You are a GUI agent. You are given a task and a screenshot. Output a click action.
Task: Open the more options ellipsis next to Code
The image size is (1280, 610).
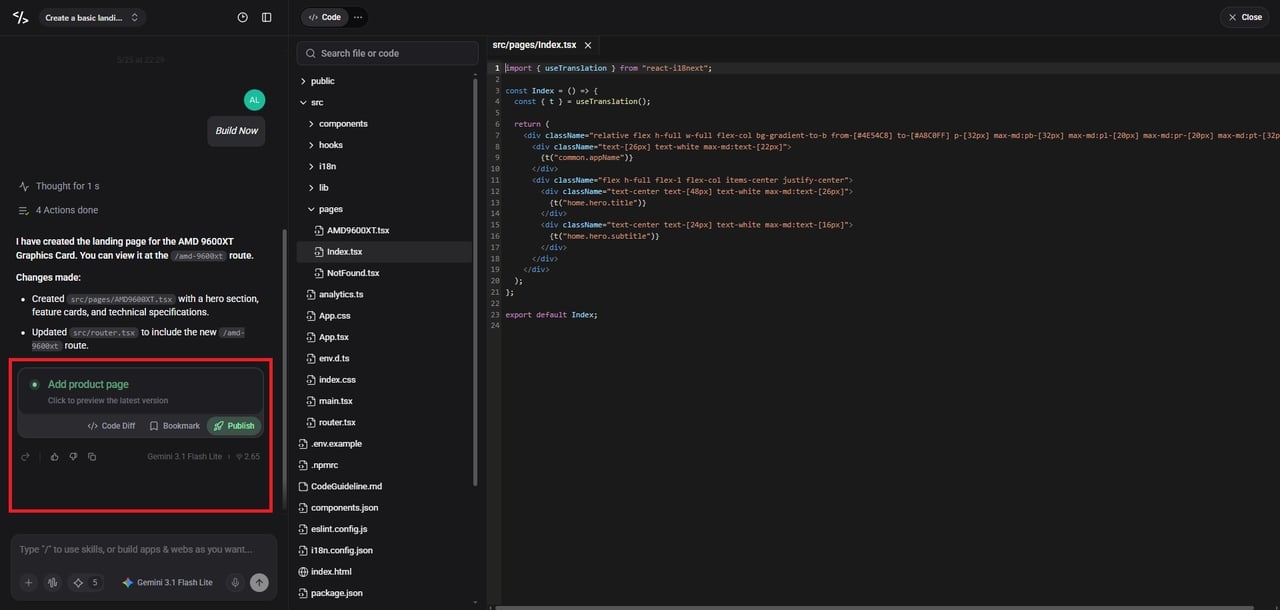point(358,17)
